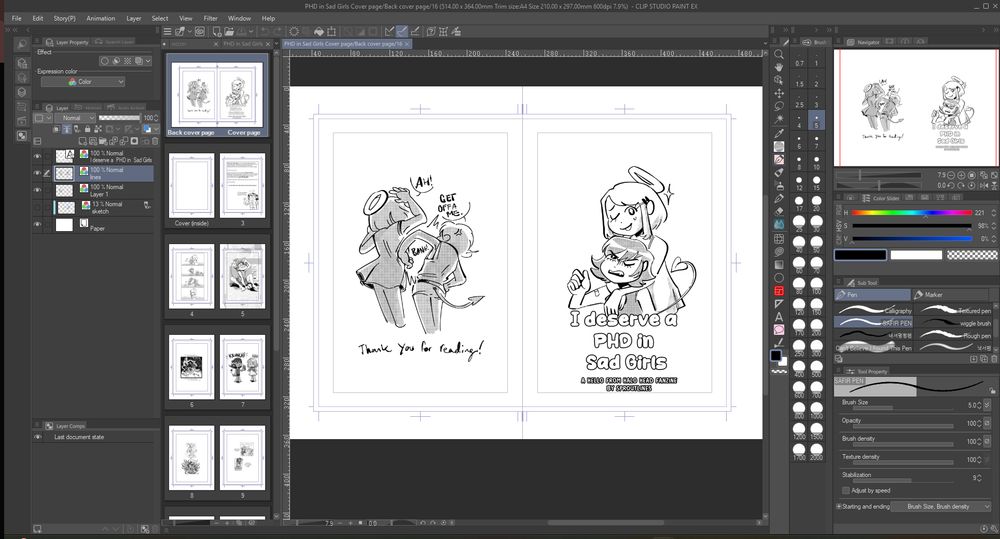
Task: Select the Operation object tool
Action: point(779,80)
